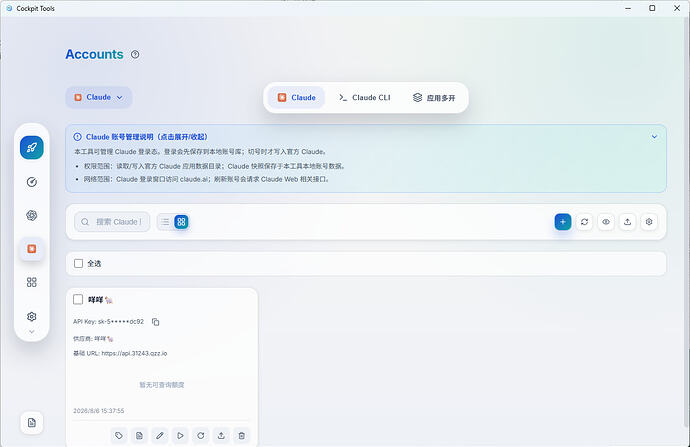
Task: Click the Accounts page heading
Action: pyautogui.click(x=95, y=54)
